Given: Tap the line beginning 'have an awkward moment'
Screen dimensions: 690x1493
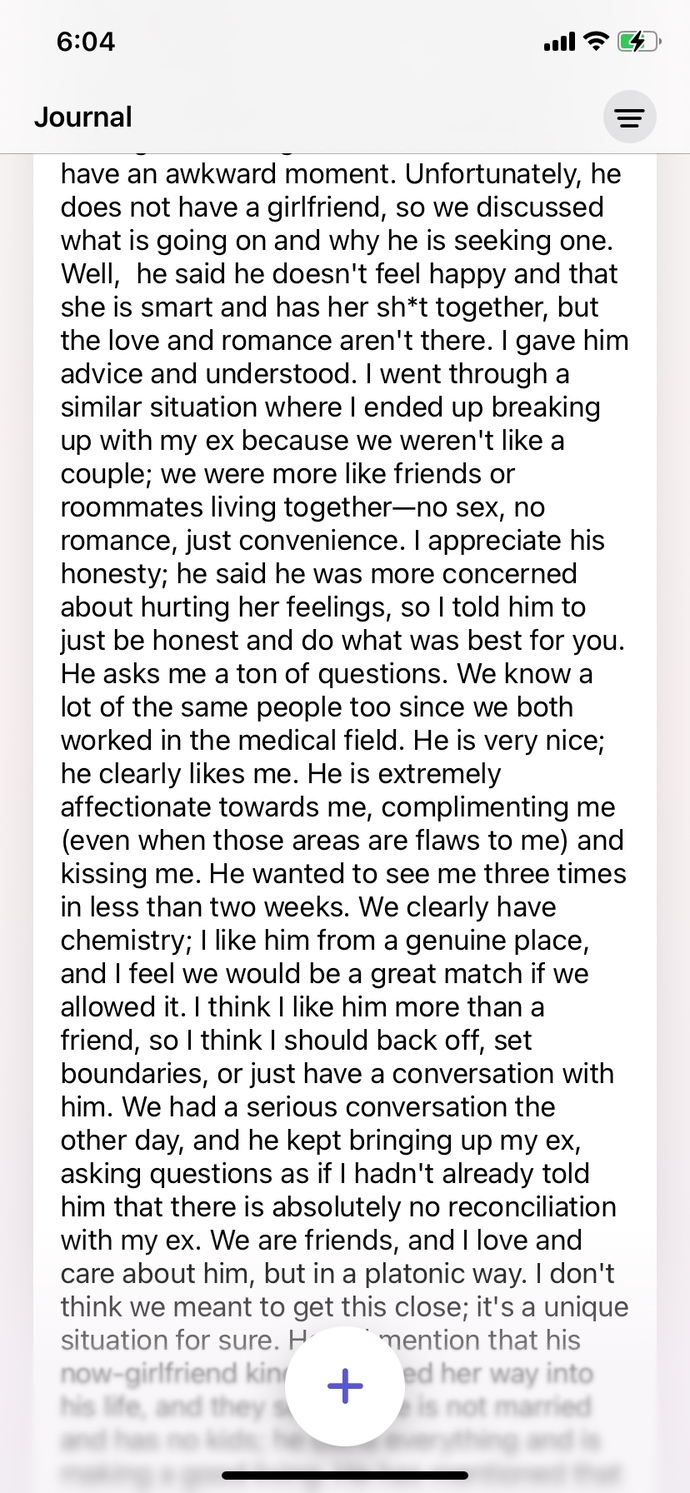Looking at the screenshot, I should (x=341, y=174).
